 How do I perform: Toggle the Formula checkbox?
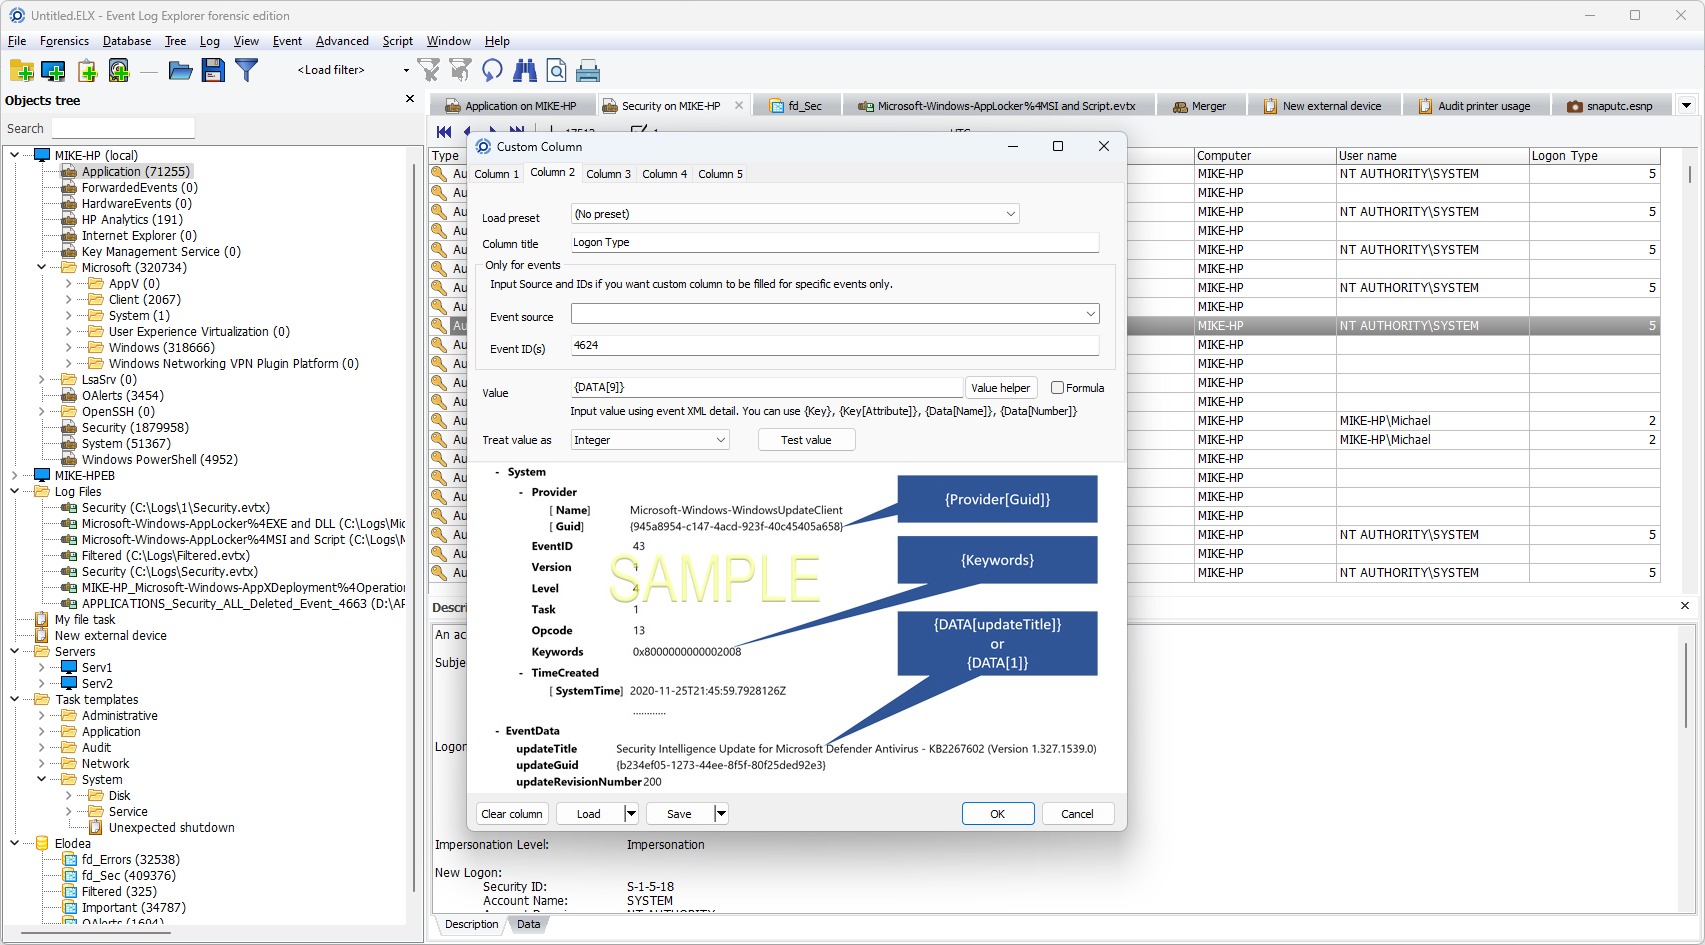pos(1057,388)
